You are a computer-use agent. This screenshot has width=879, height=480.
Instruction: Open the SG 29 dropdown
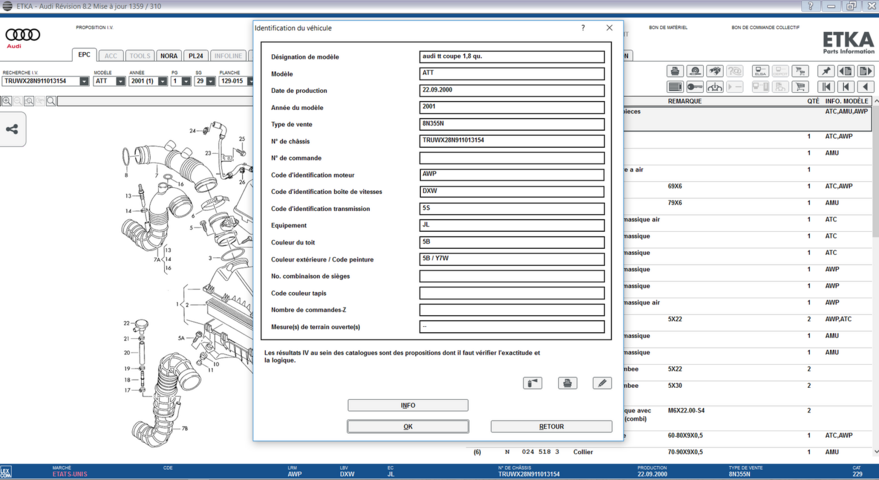point(211,81)
